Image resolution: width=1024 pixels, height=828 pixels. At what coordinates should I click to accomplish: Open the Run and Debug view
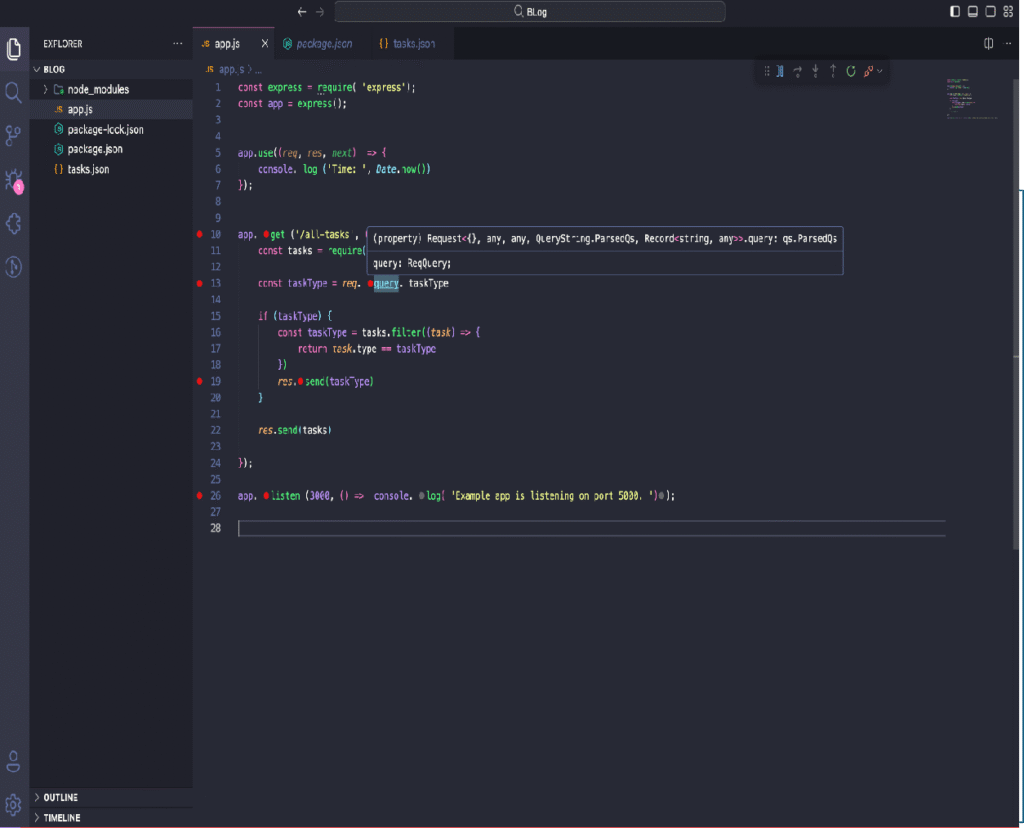coord(14,181)
